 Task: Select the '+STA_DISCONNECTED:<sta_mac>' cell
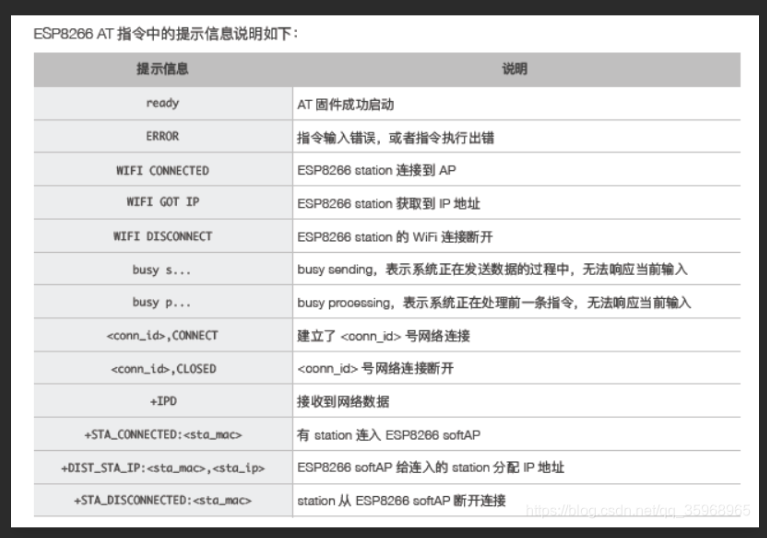[x=162, y=500]
